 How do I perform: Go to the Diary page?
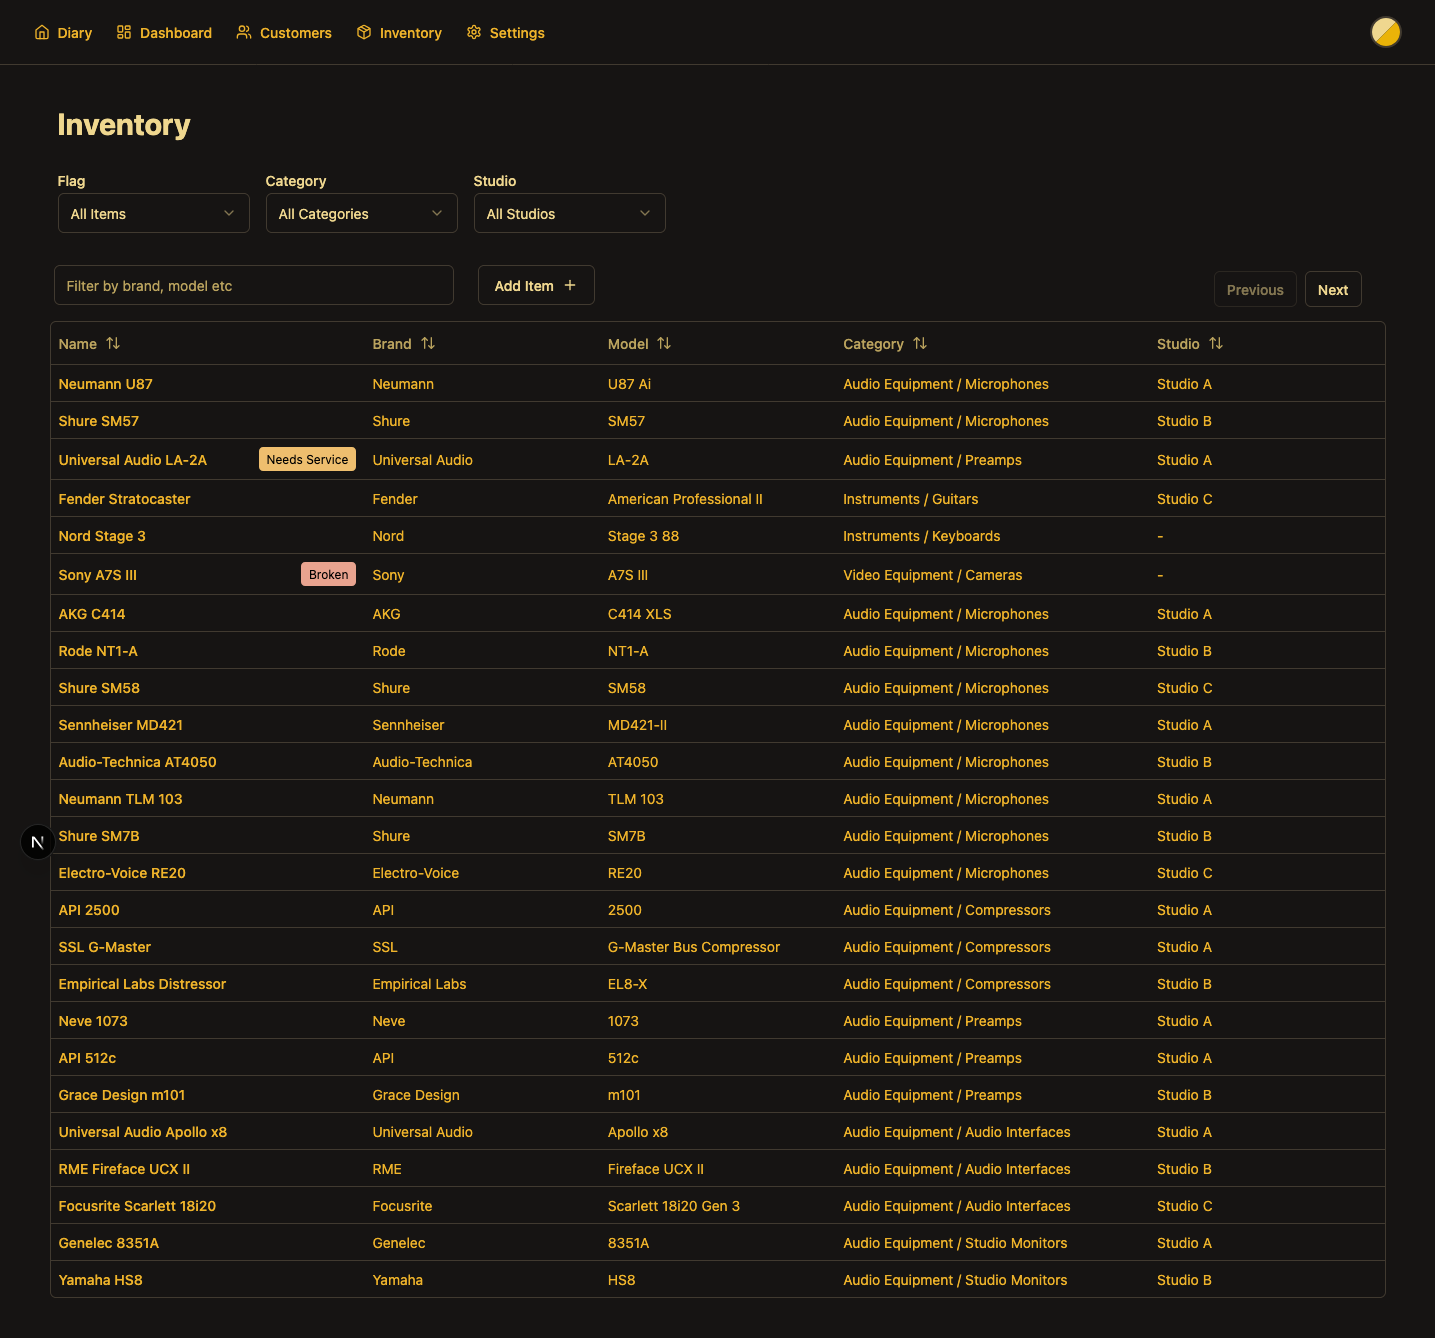coord(63,33)
